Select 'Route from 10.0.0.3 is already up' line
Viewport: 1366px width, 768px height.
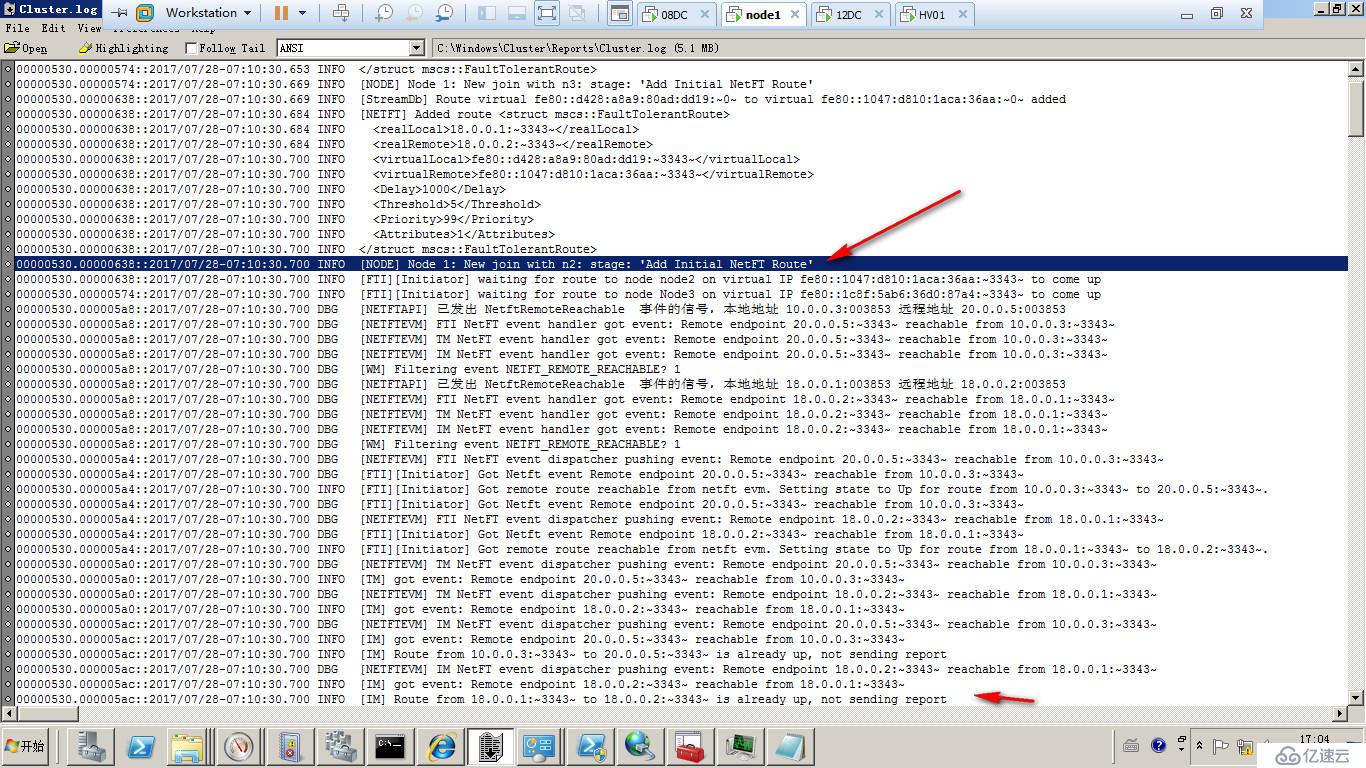[x=680, y=654]
